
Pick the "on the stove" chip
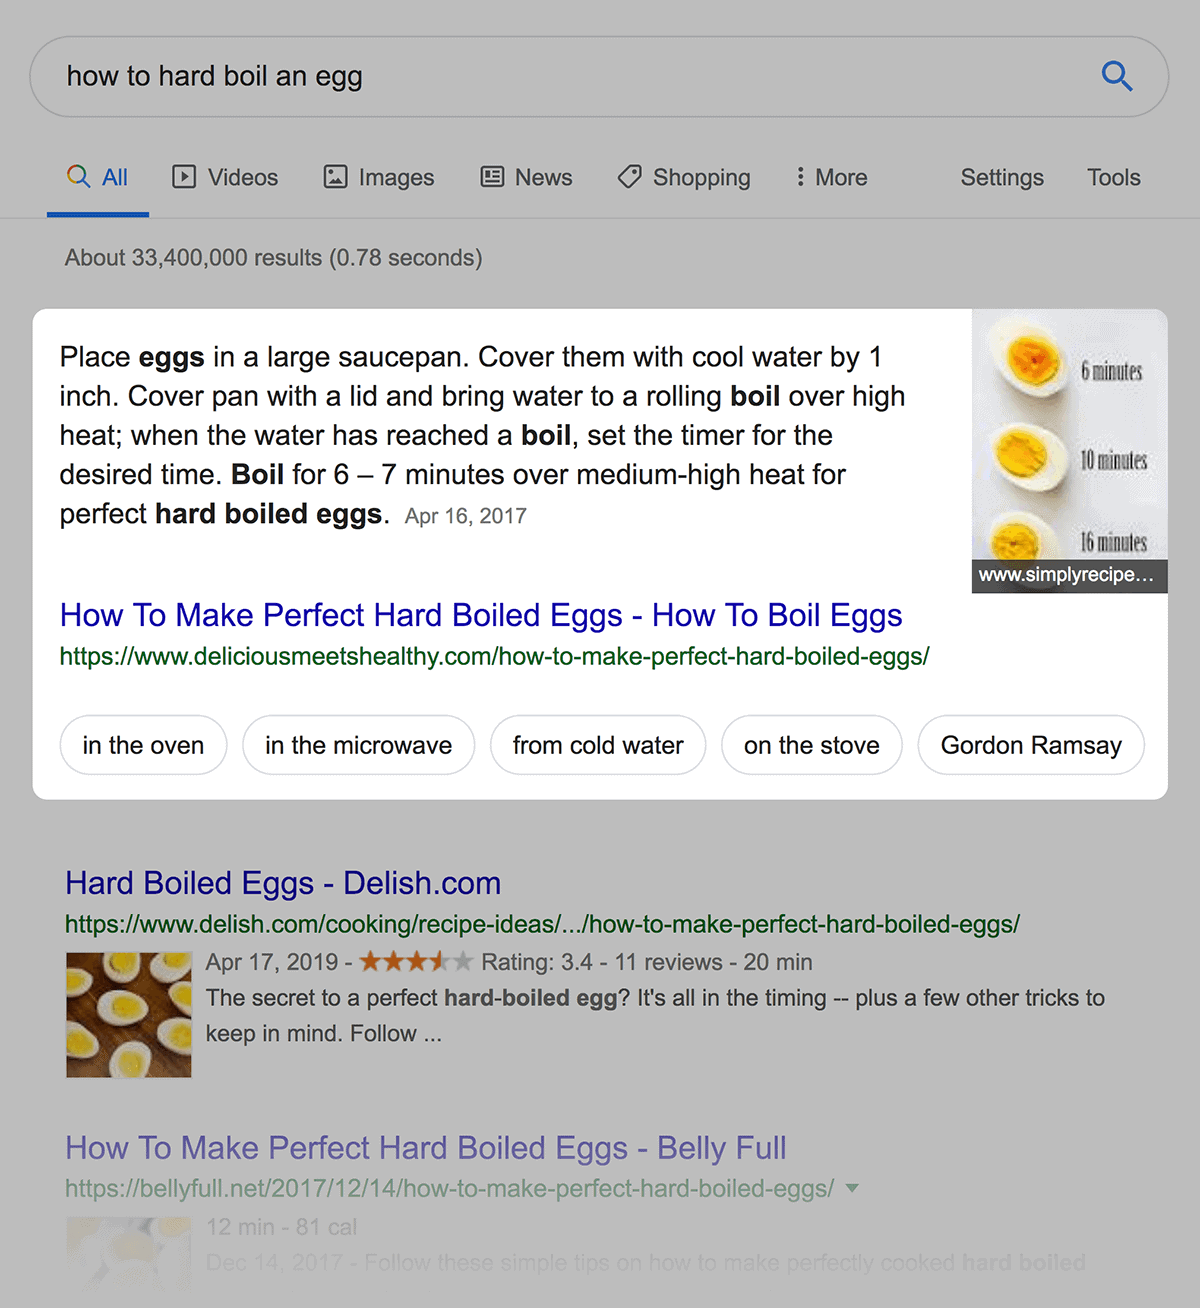tap(812, 745)
